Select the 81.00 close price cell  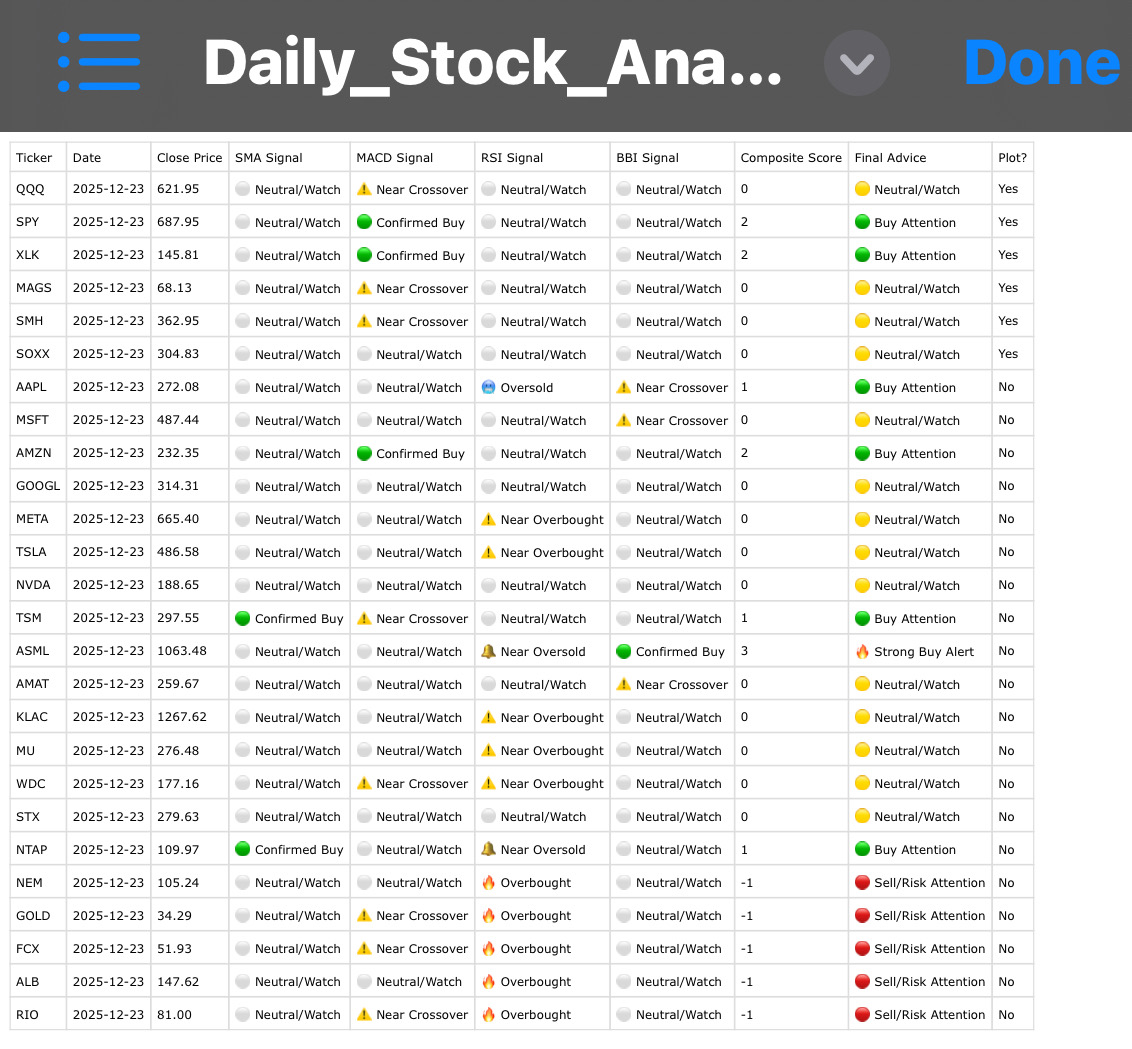[190, 1014]
